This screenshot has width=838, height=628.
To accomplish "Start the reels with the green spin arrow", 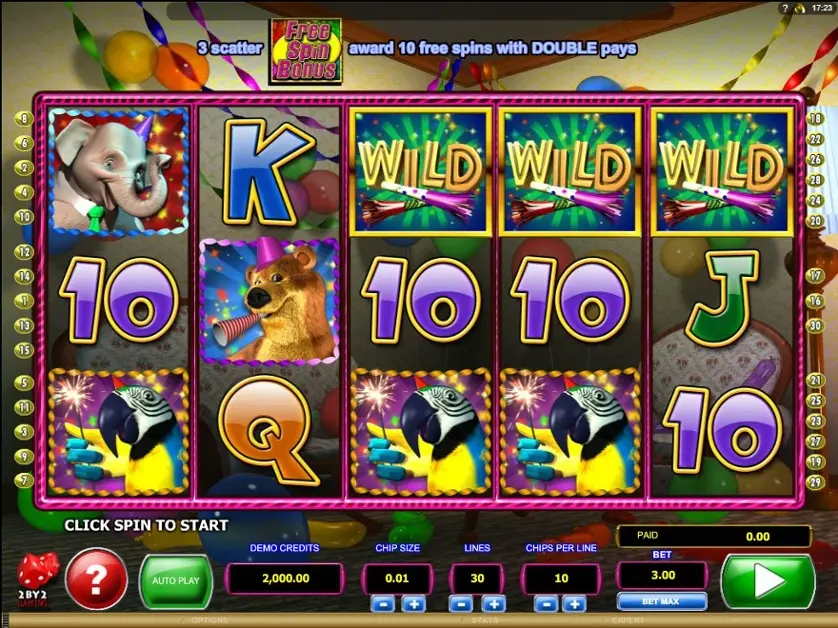I will [x=767, y=582].
